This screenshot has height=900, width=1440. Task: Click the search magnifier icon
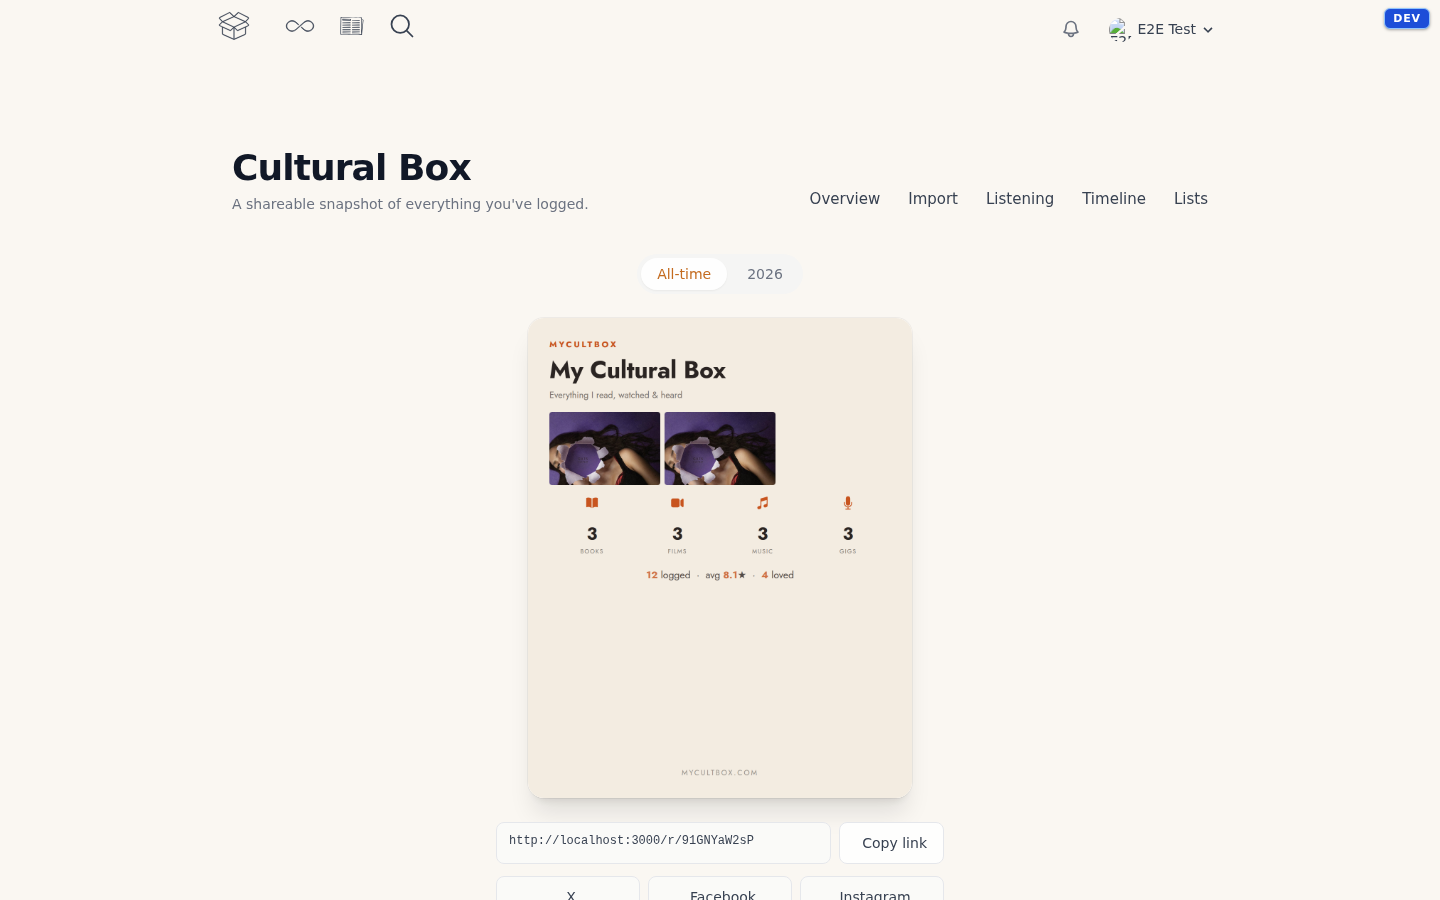[402, 26]
